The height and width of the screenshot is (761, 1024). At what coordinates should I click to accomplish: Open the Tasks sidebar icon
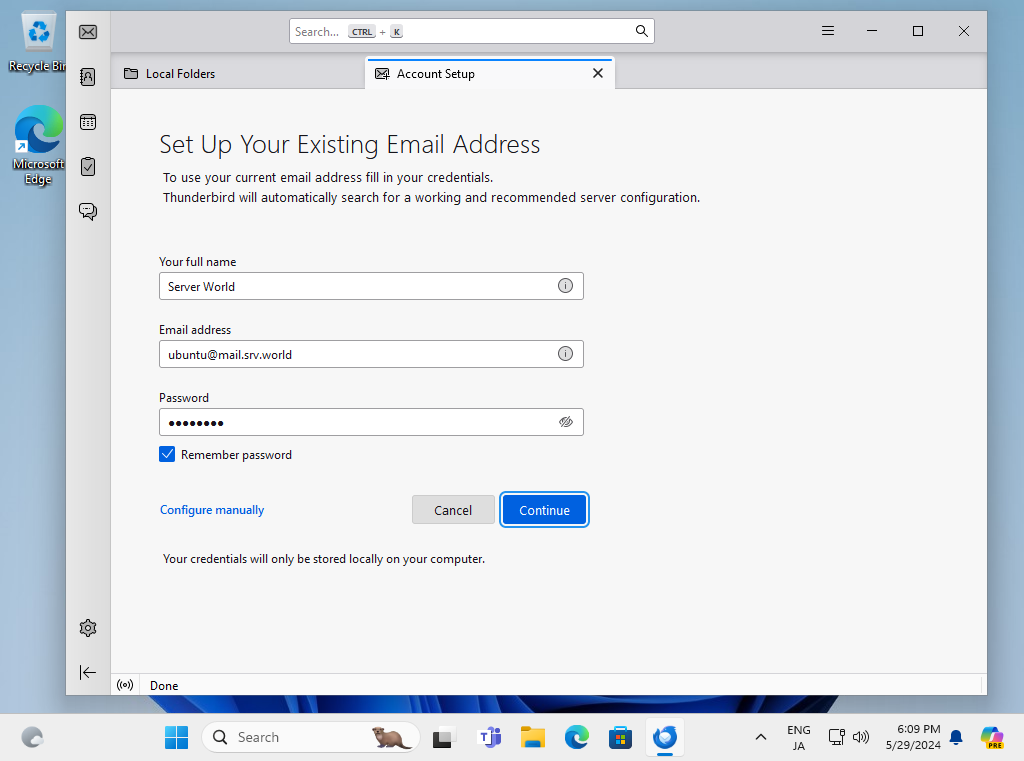pos(88,166)
